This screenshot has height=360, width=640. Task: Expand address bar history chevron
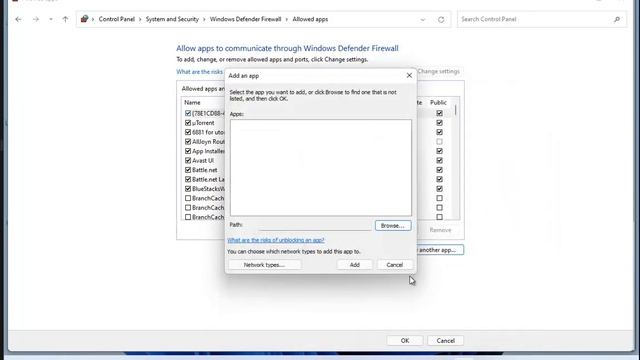423,20
